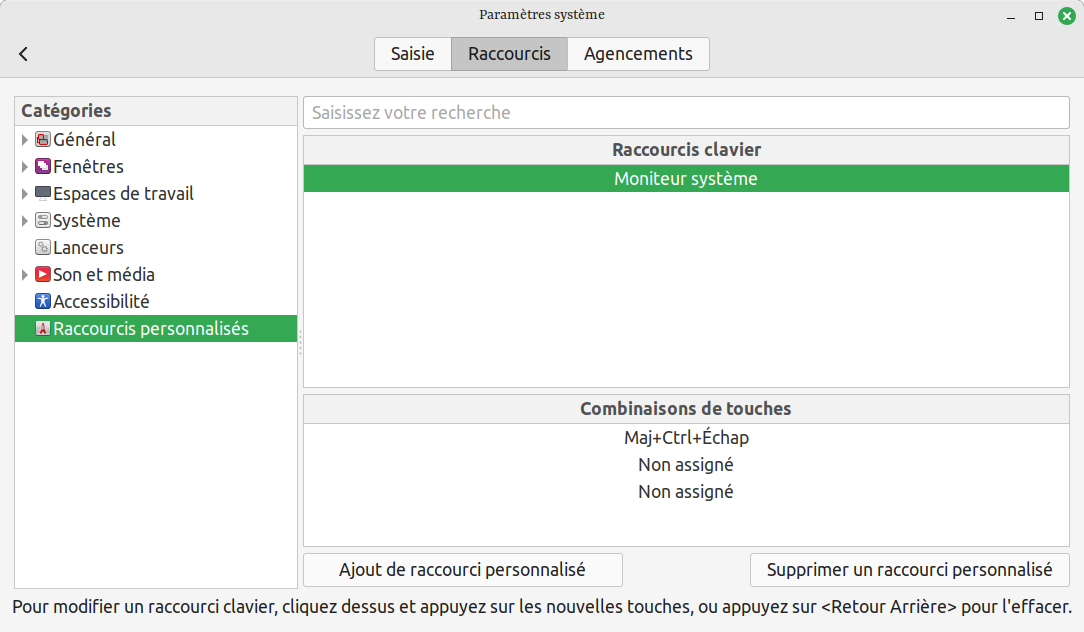Click the Raccourcis personnalisés icon

pos(43,329)
